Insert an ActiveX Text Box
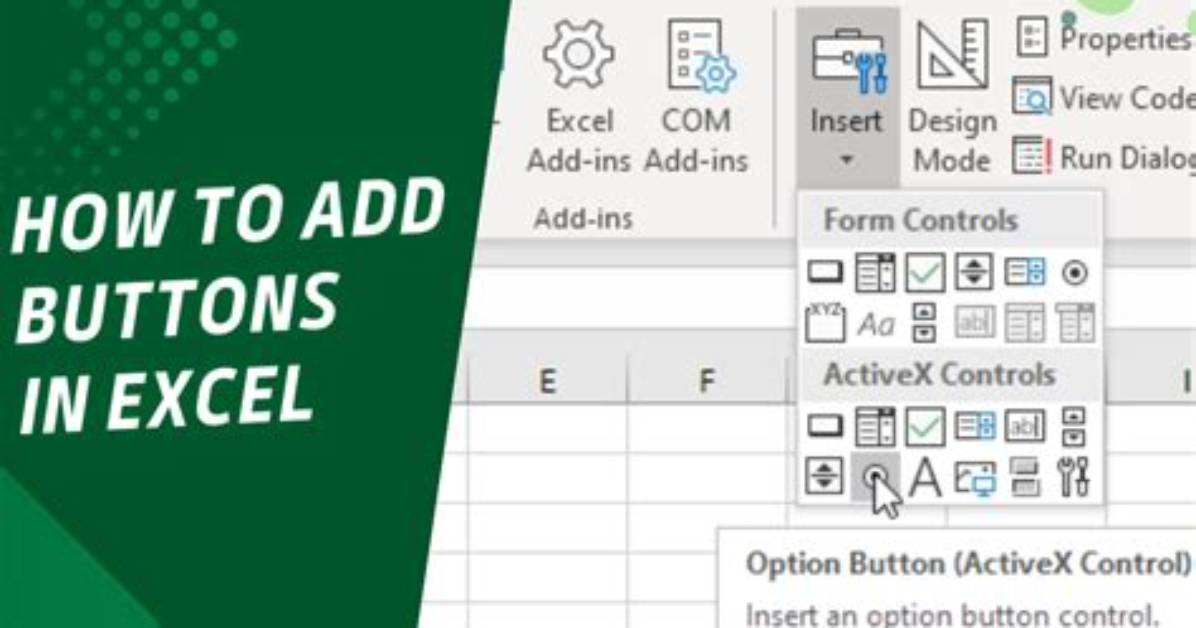The height and width of the screenshot is (628, 1196). [1024, 426]
